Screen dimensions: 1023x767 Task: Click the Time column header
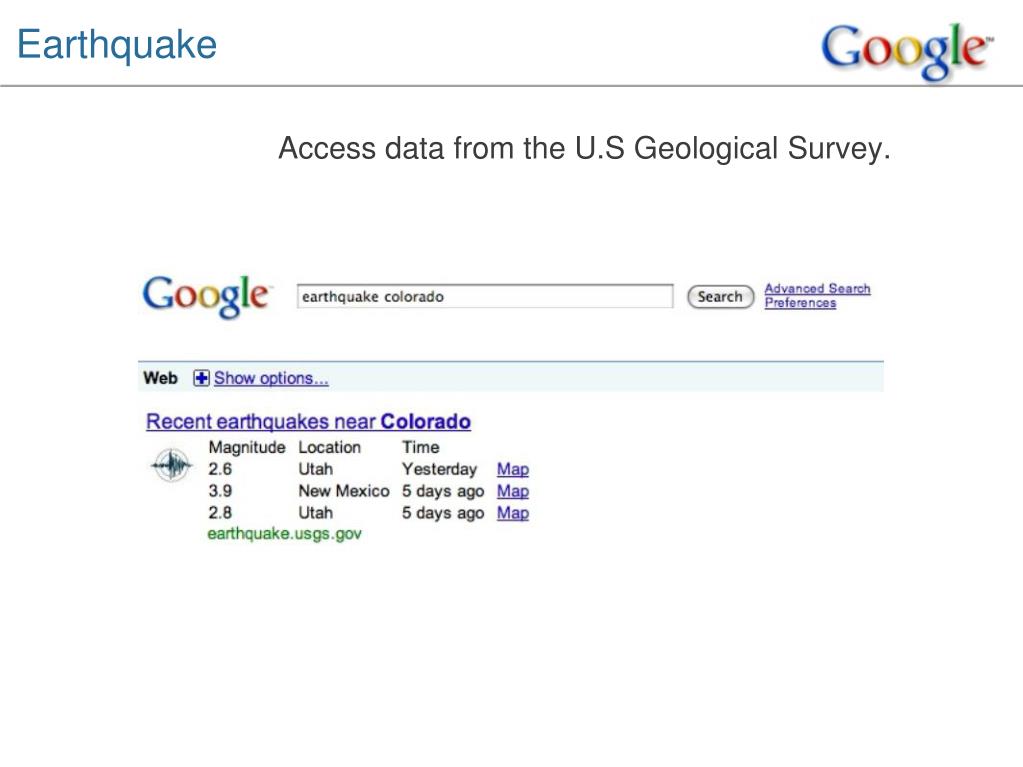(421, 447)
